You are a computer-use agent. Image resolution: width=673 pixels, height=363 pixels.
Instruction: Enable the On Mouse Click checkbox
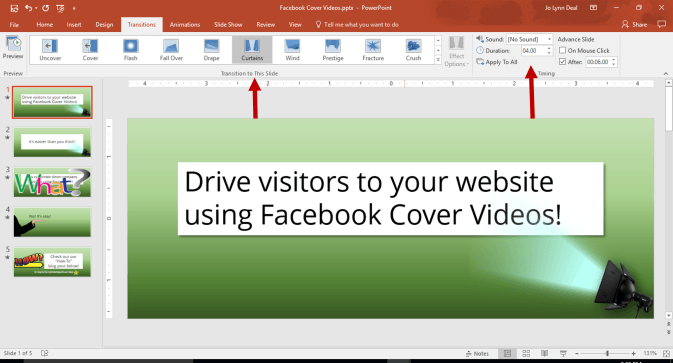click(562, 50)
